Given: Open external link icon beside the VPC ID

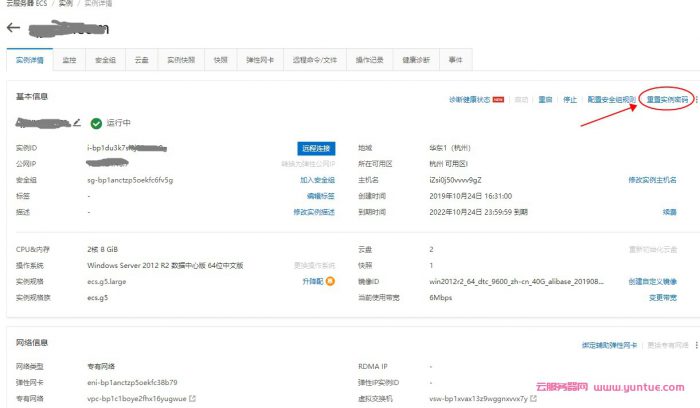Looking at the screenshot, I should click(x=192, y=399).
